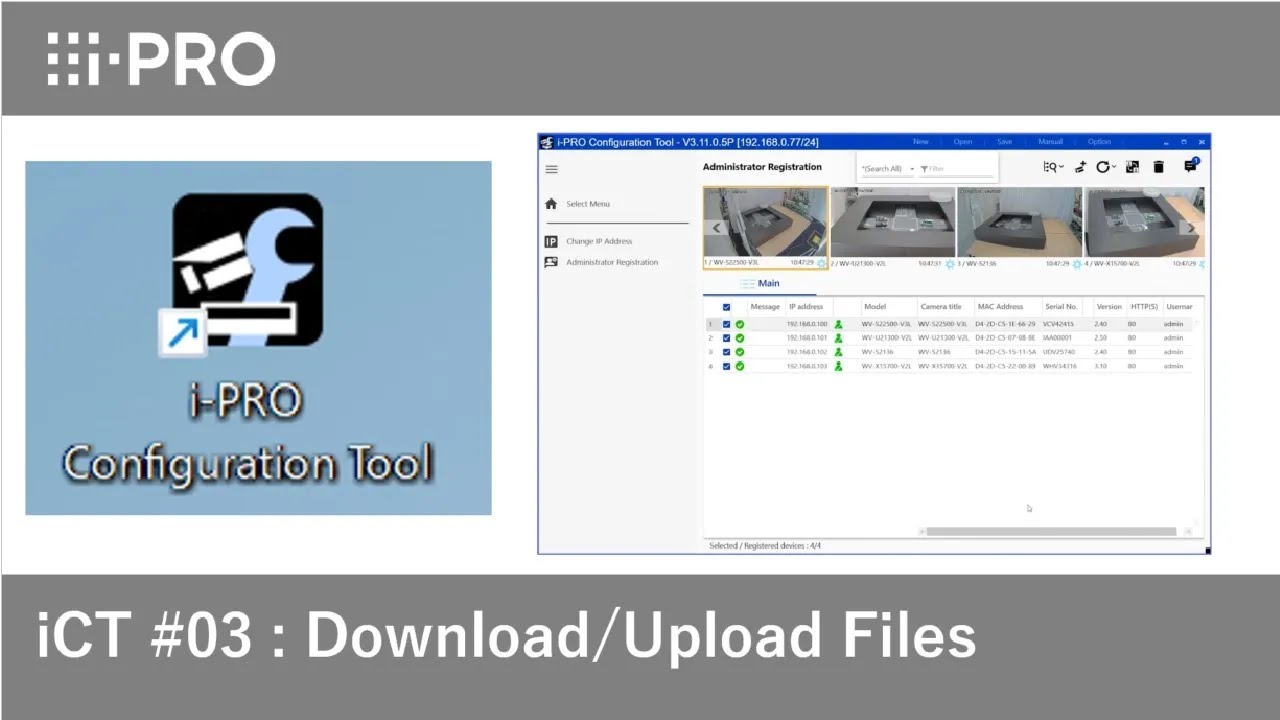Open Change IP Address in sidebar
Image resolution: width=1280 pixels, height=720 pixels.
pos(599,241)
